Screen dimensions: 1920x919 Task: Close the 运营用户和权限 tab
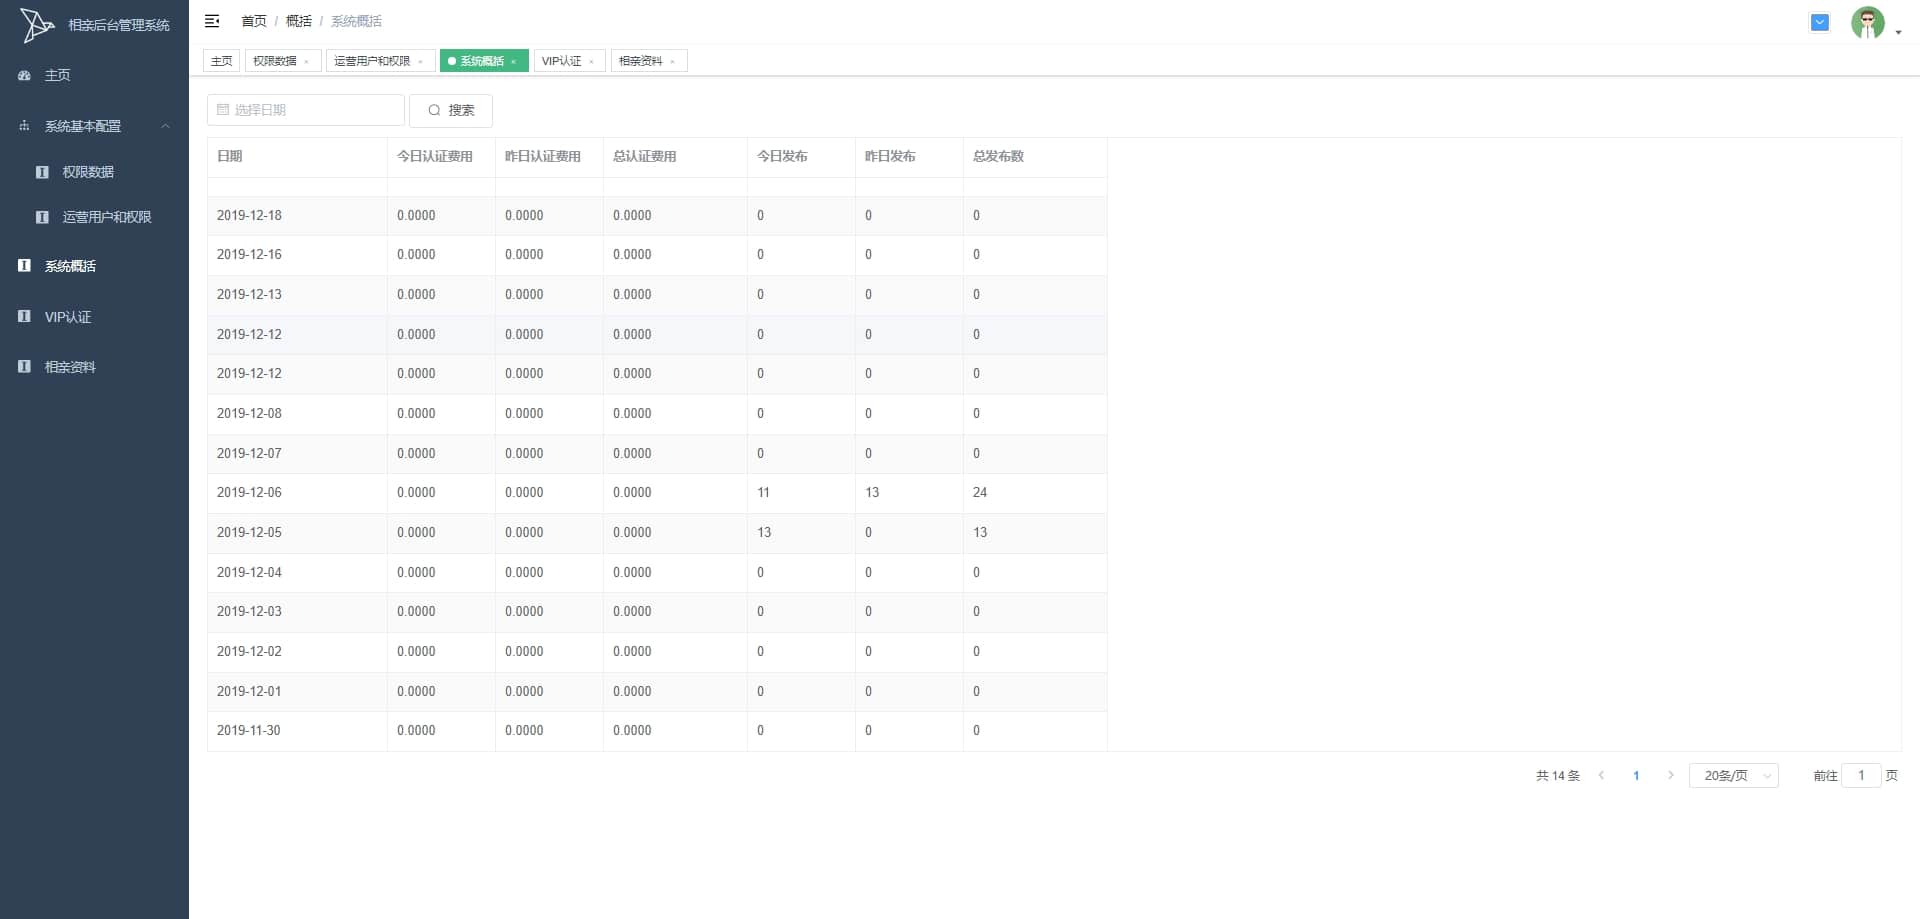click(x=420, y=62)
